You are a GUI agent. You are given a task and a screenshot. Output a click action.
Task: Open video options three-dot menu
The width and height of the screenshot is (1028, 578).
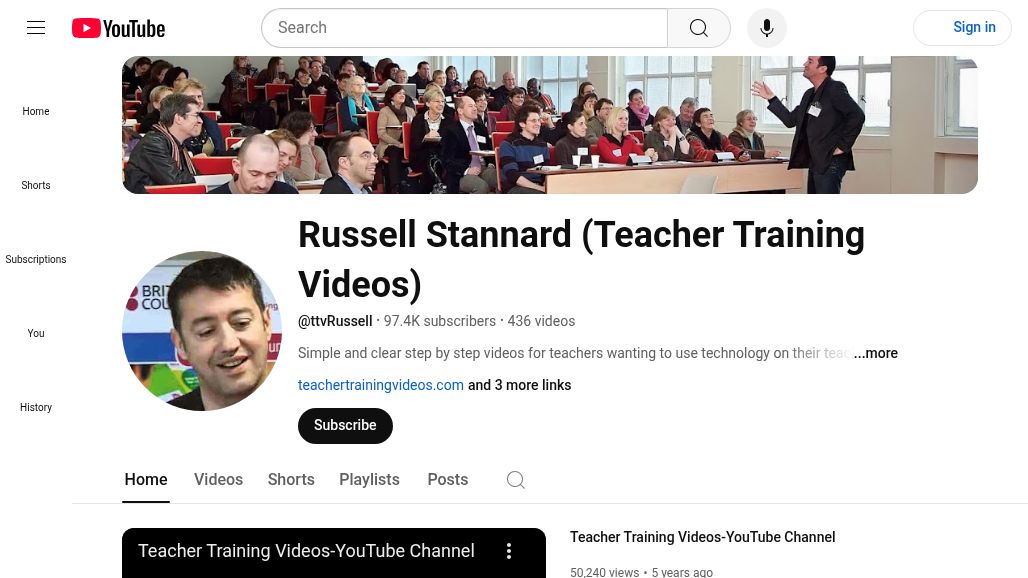click(509, 551)
